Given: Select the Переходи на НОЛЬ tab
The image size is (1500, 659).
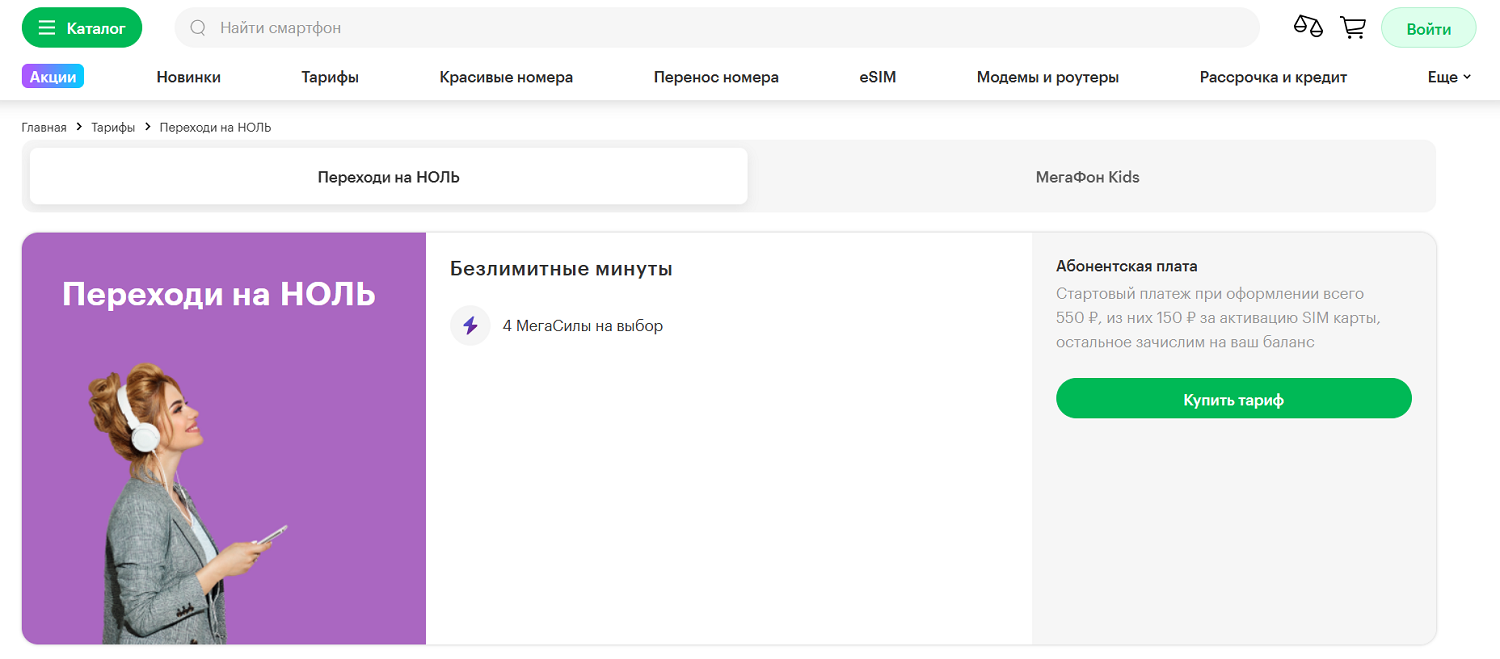Looking at the screenshot, I should point(389,177).
